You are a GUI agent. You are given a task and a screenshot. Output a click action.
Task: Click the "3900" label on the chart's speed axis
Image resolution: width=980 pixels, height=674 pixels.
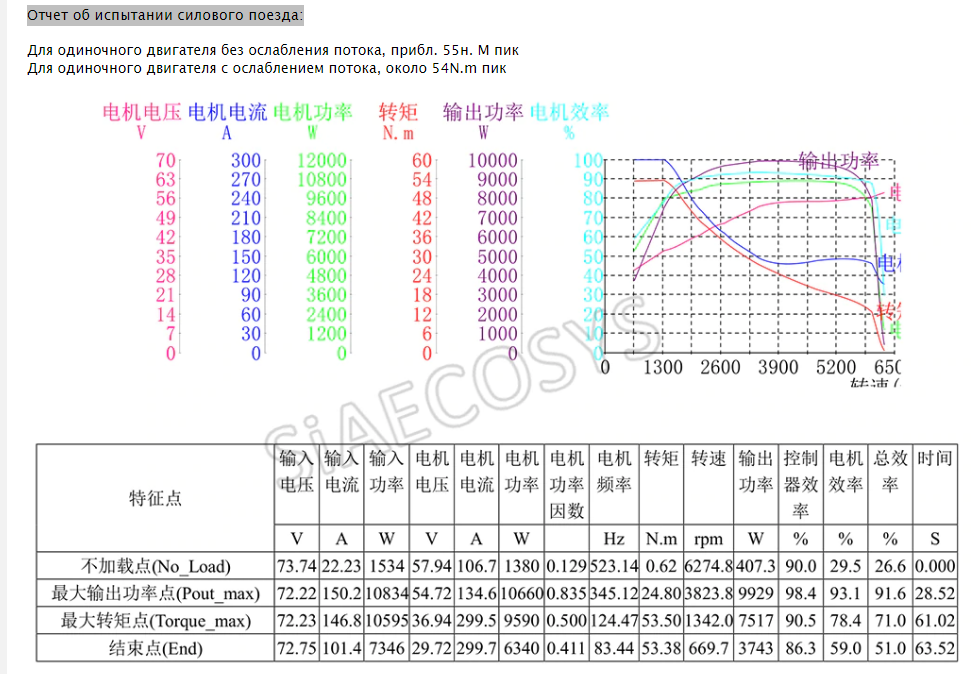(778, 367)
